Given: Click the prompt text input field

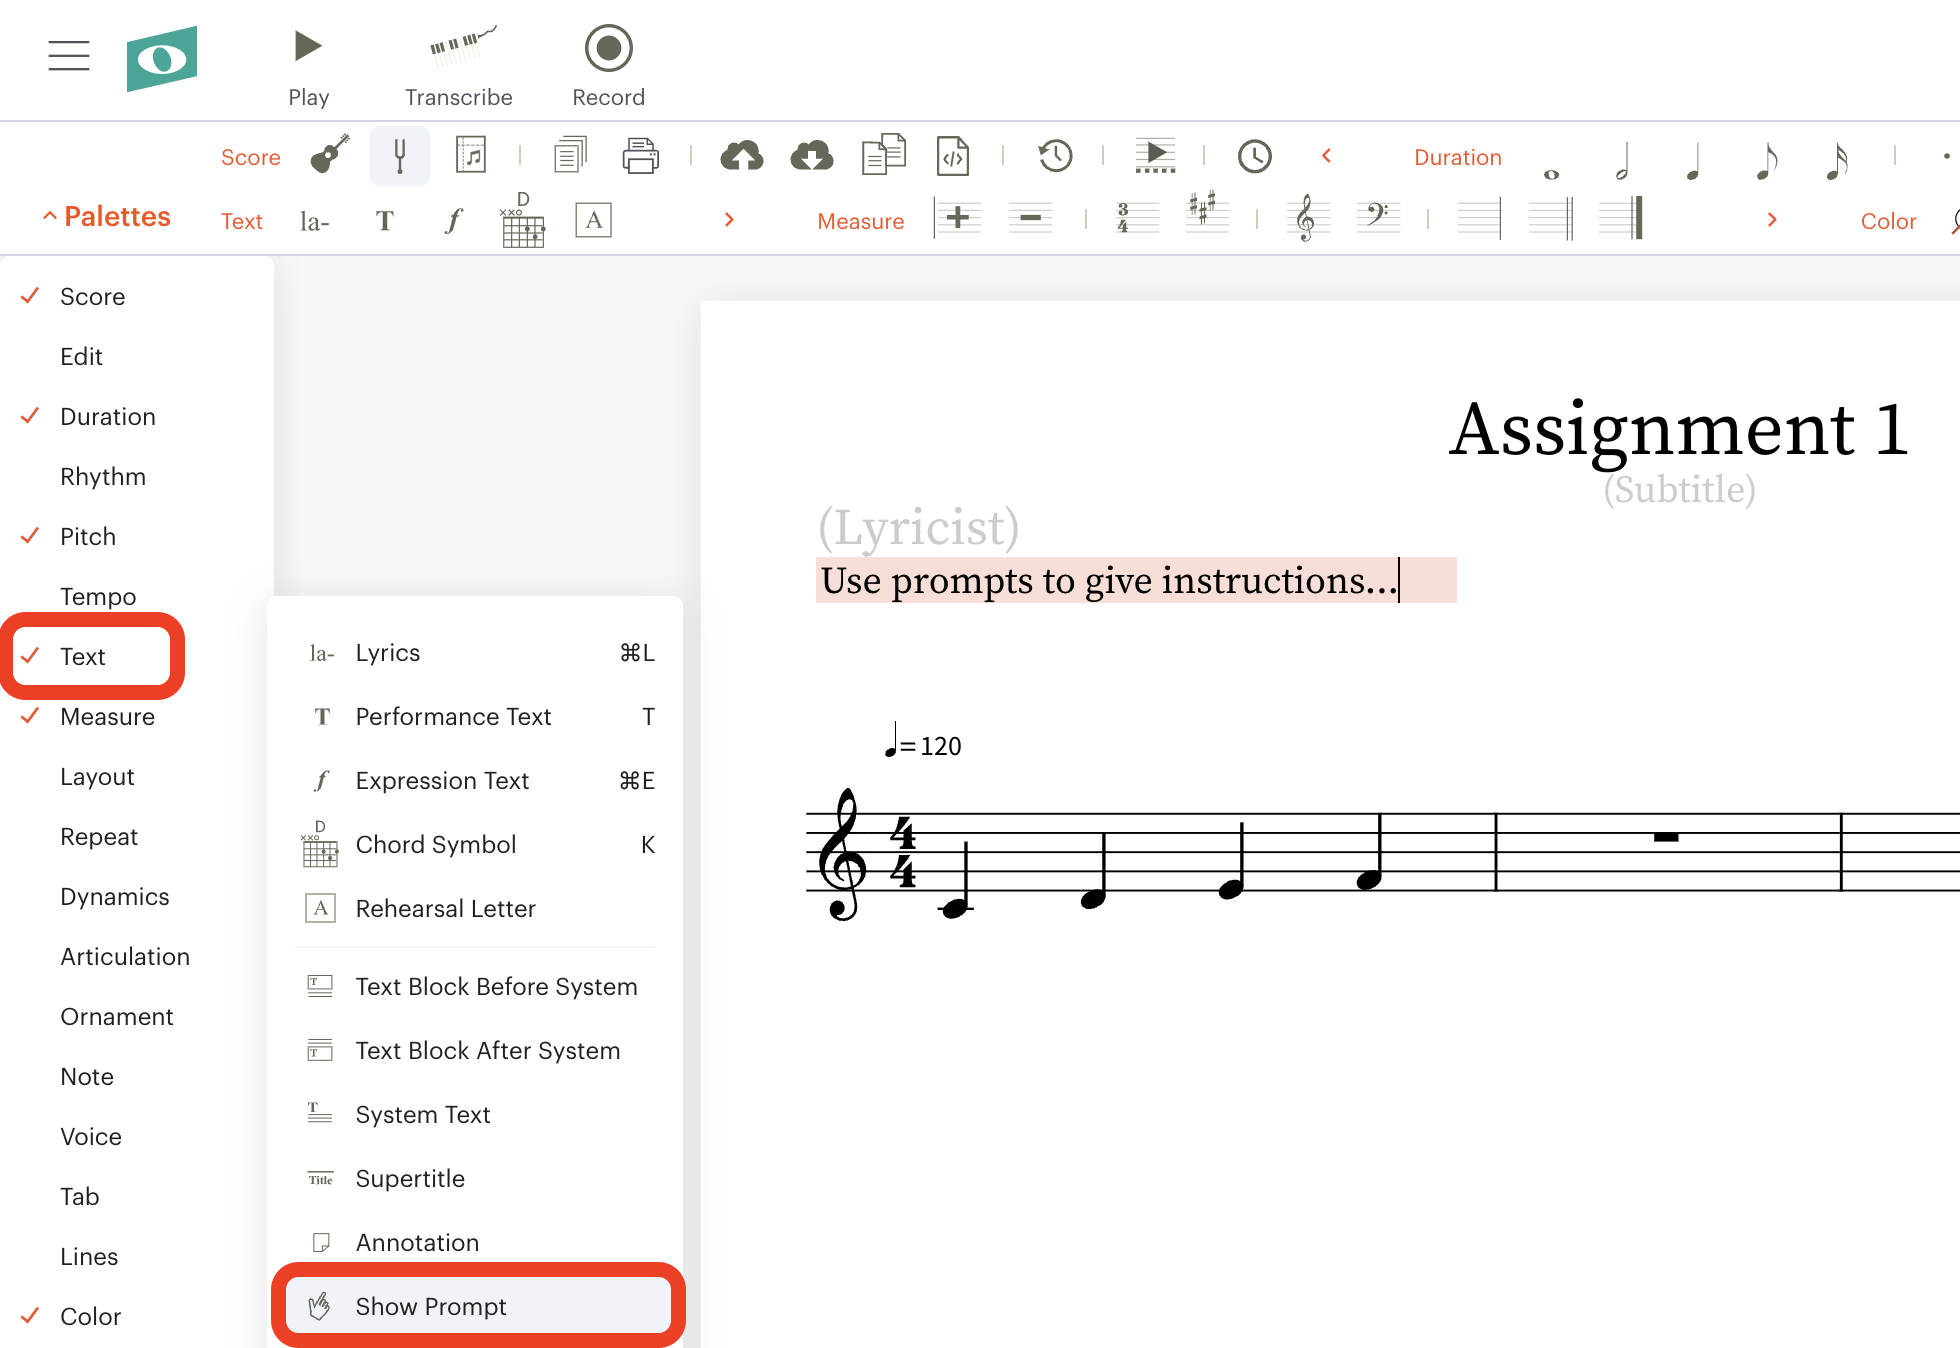Looking at the screenshot, I should tap(1136, 580).
